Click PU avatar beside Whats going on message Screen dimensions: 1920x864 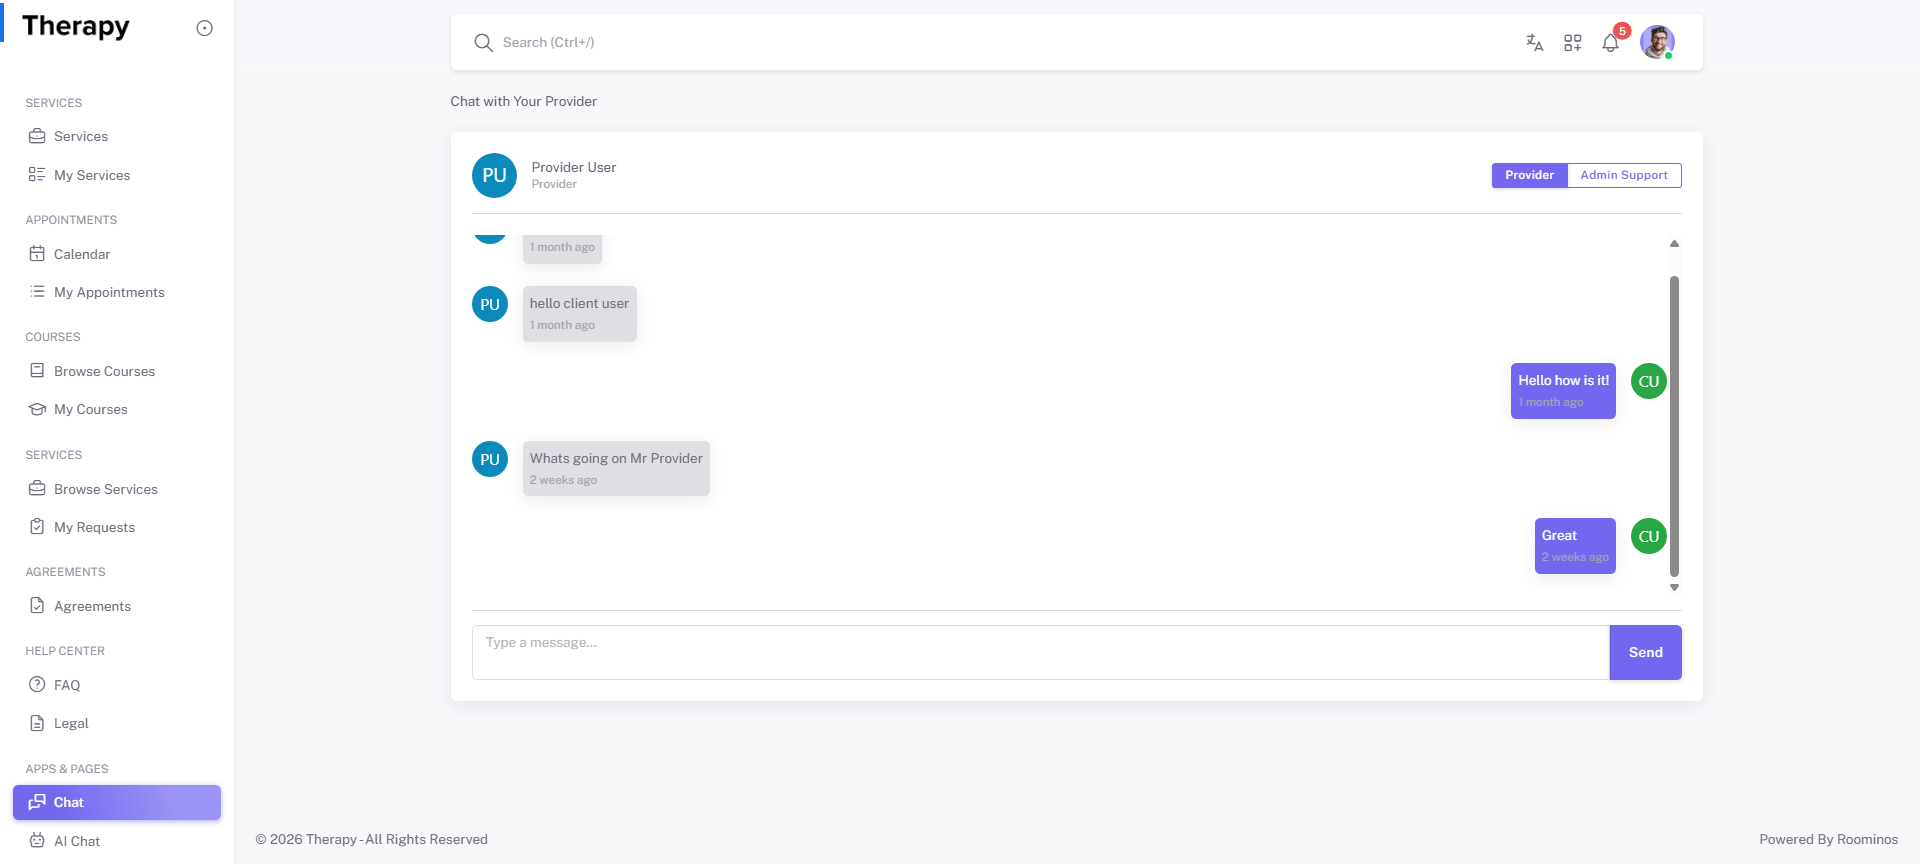[x=490, y=459]
